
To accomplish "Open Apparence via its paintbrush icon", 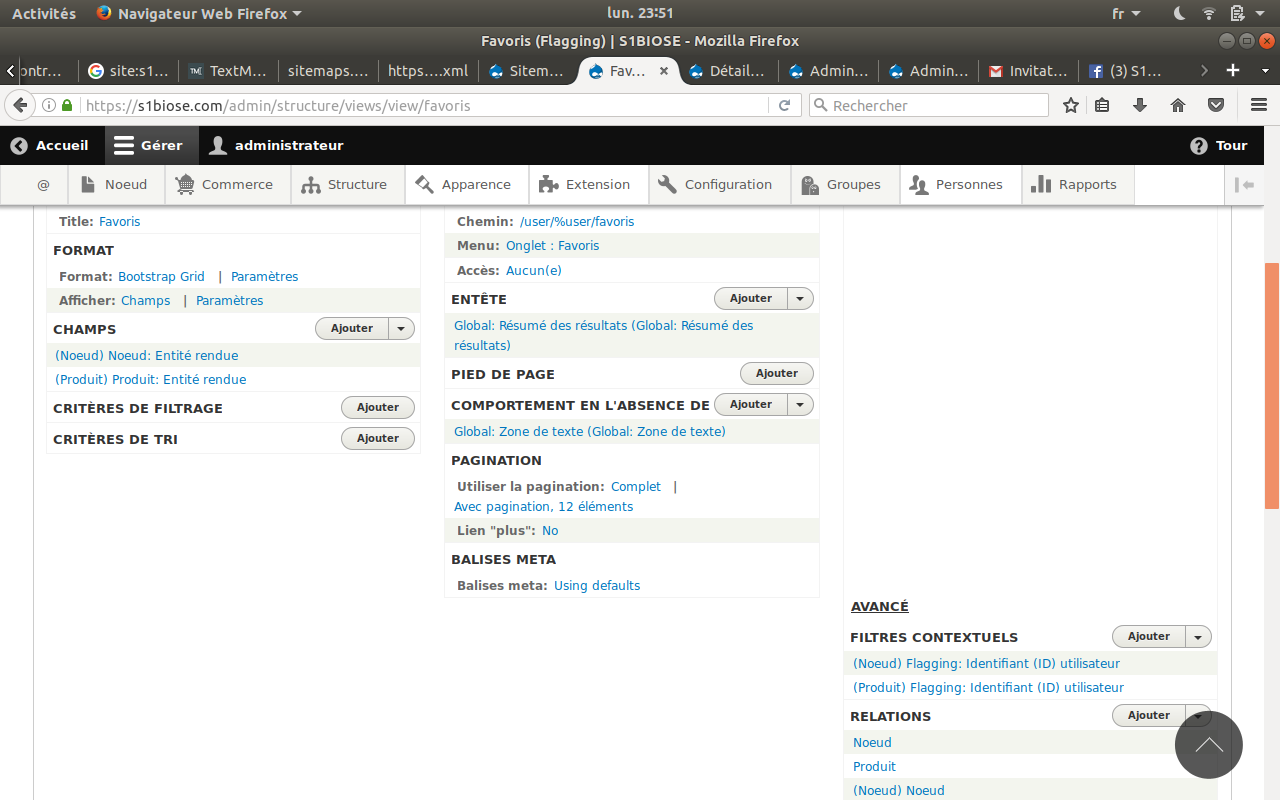I will (x=426, y=184).
